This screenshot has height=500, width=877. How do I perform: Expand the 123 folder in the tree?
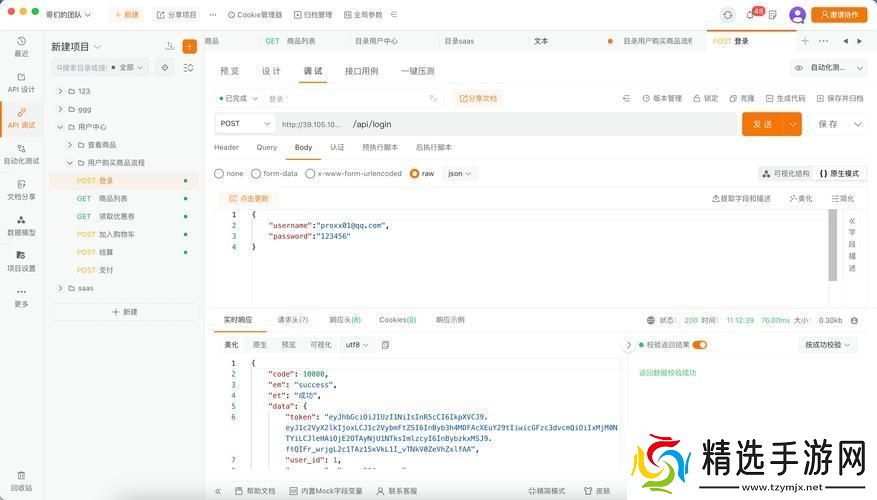[x=60, y=91]
